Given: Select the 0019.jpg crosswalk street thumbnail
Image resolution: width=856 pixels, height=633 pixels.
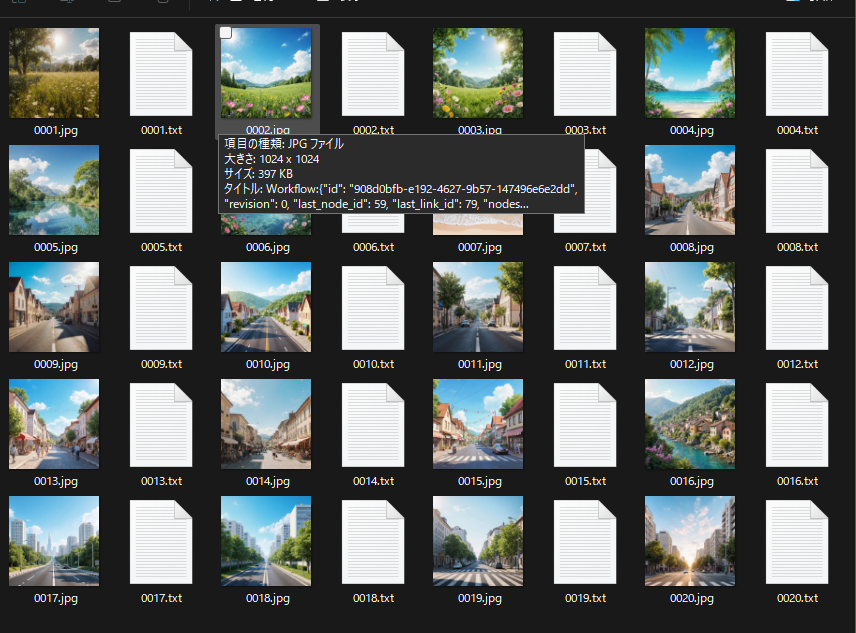Looking at the screenshot, I should click(478, 541).
